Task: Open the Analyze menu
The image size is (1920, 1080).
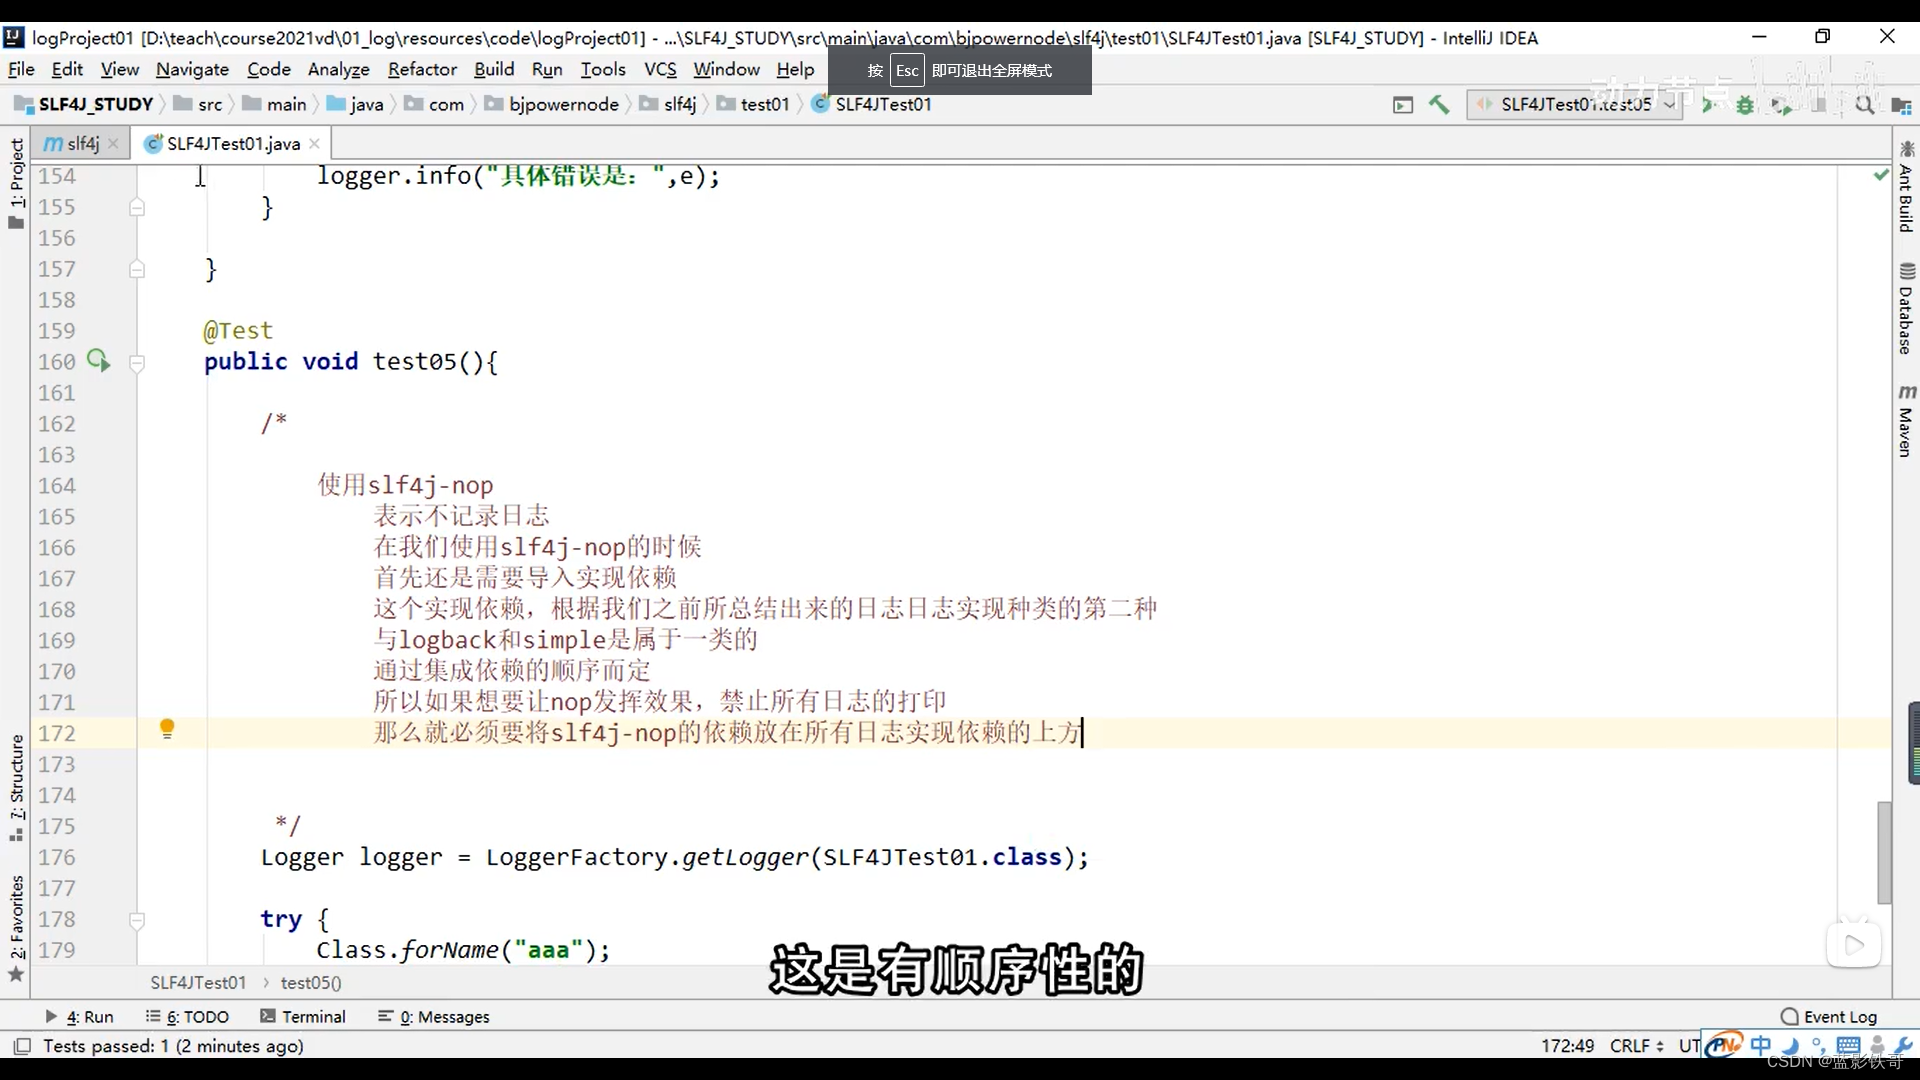Action: 339,69
